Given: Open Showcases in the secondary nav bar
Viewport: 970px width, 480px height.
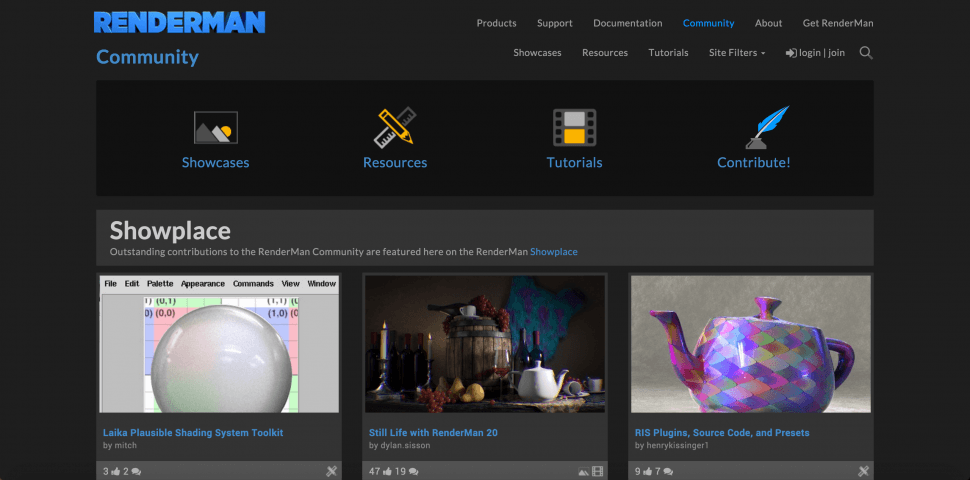Looking at the screenshot, I should 537,53.
